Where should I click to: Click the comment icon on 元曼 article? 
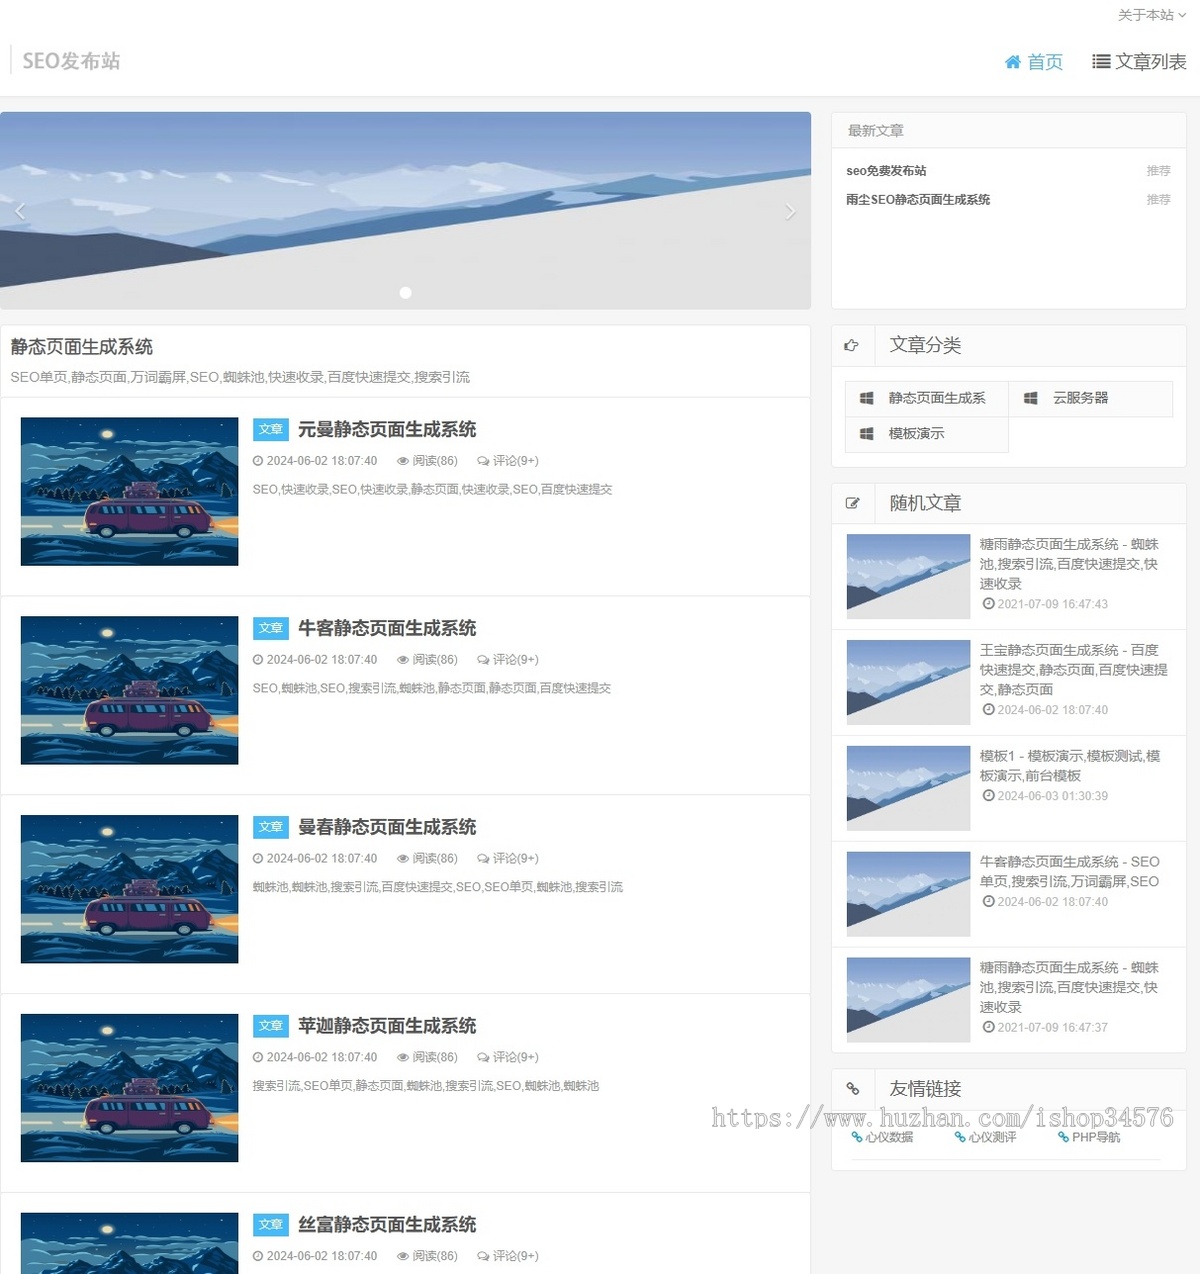483,462
